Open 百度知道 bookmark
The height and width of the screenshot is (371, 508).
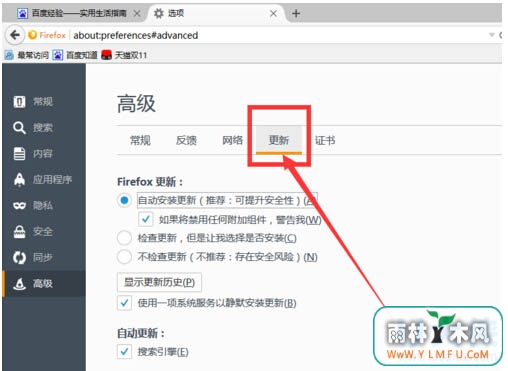pos(75,55)
